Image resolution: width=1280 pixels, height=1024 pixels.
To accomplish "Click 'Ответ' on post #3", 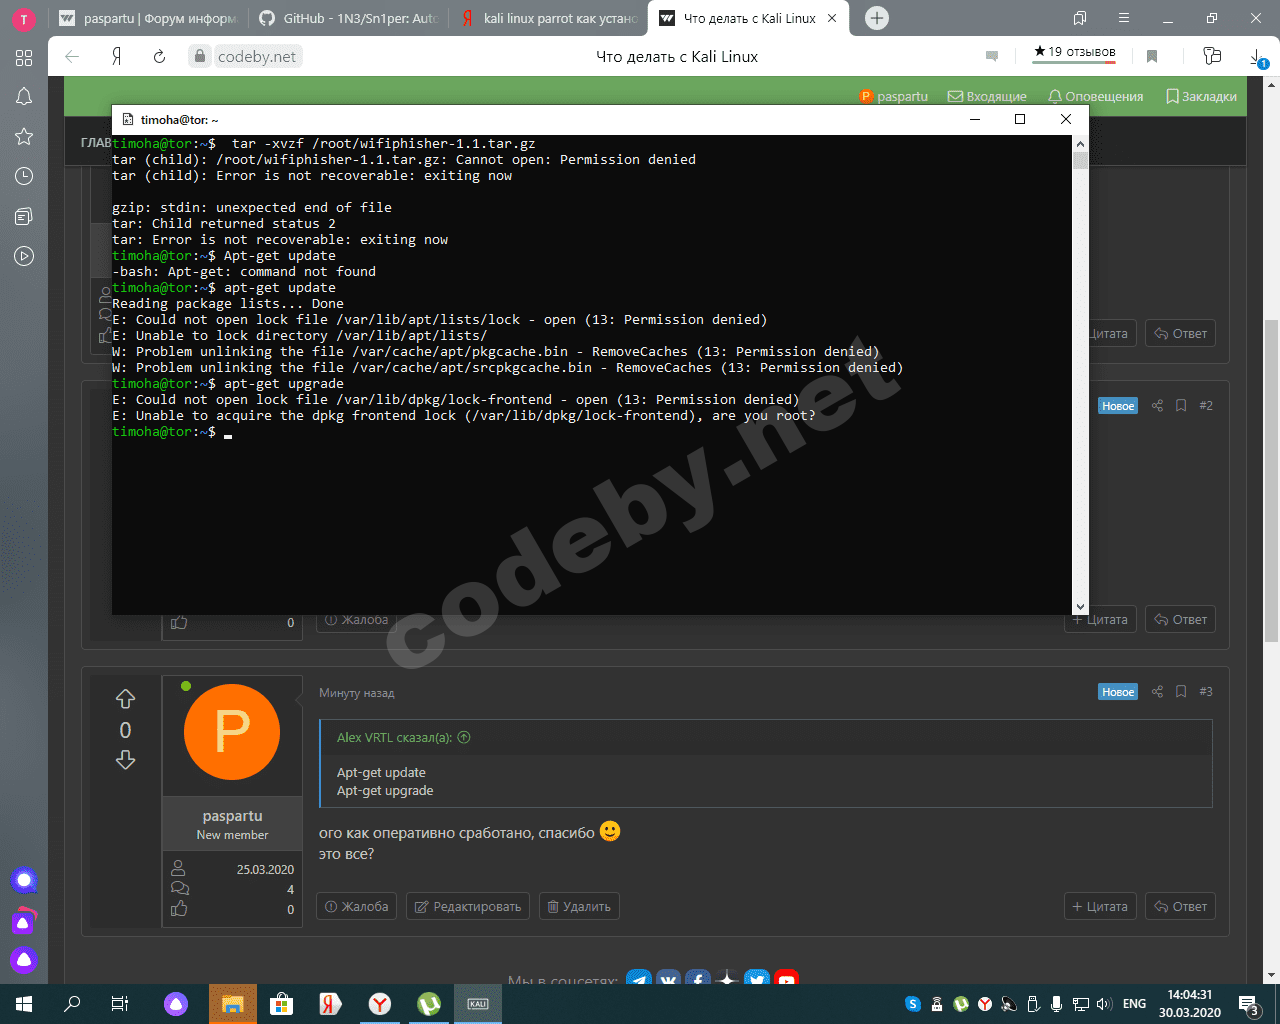I will 1180,907.
